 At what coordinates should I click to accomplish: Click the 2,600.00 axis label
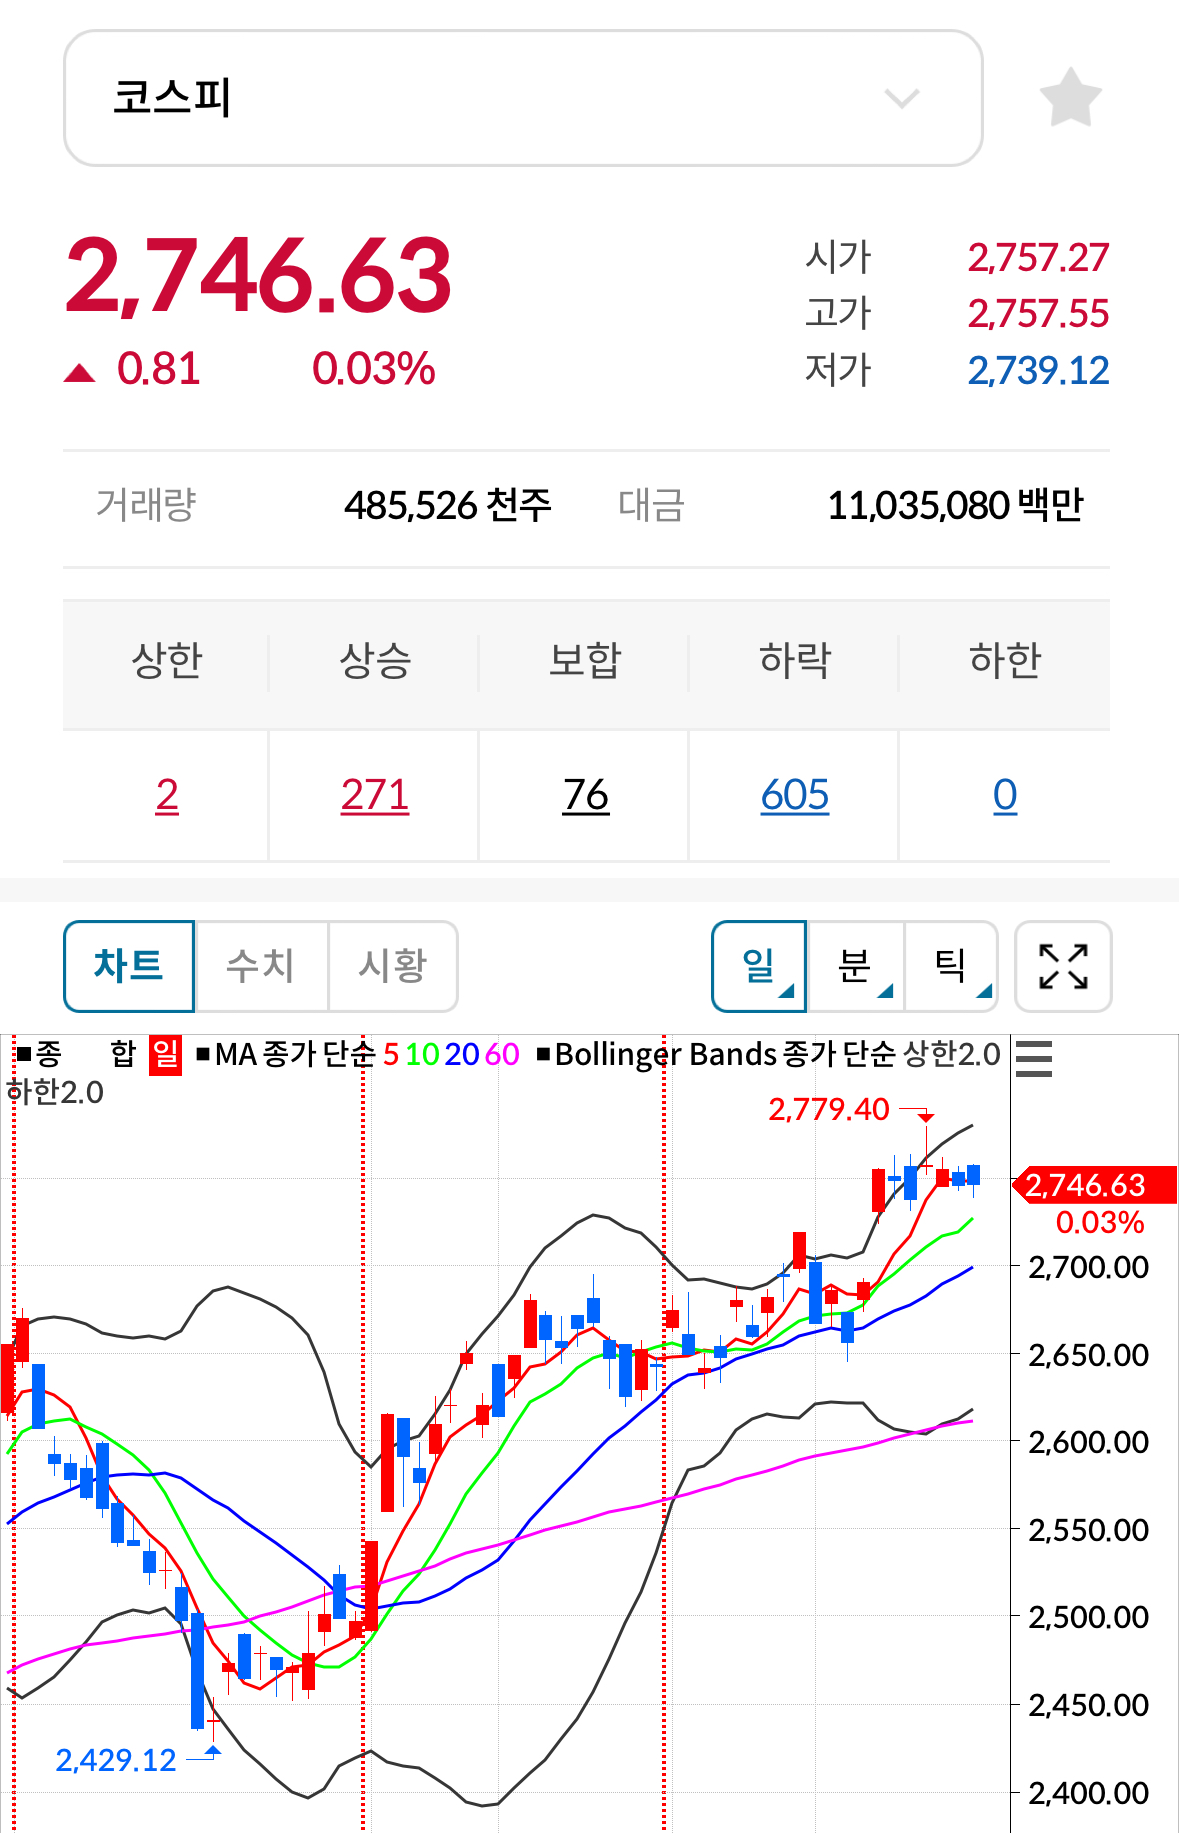(1088, 1443)
